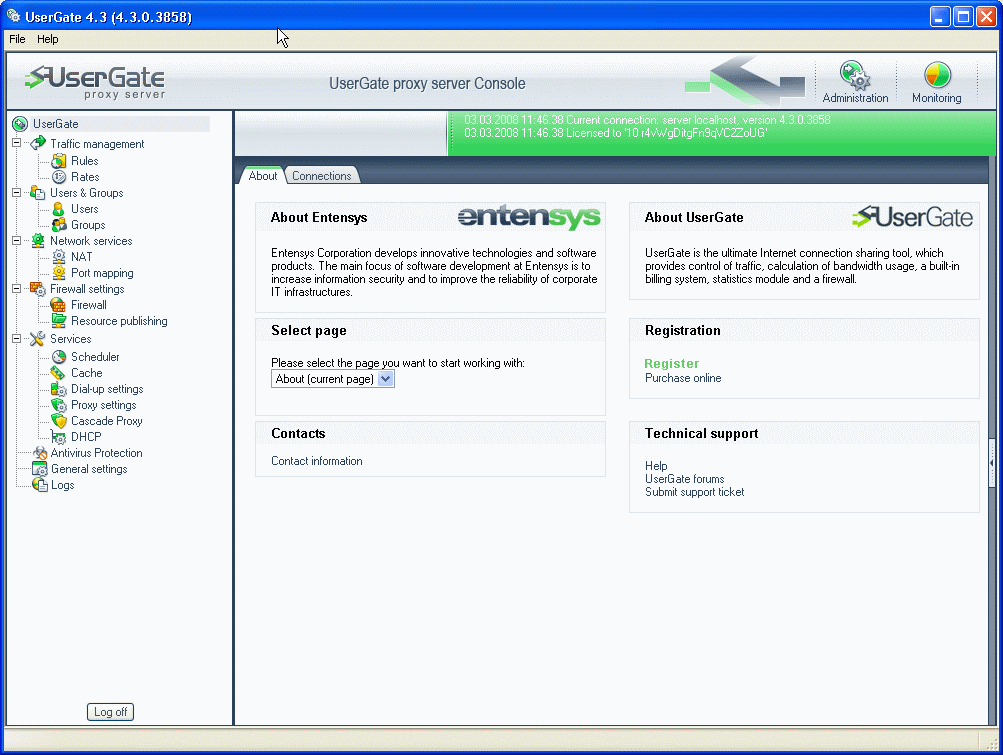Click the Groups people icon
The height and width of the screenshot is (755, 1003).
click(59, 225)
